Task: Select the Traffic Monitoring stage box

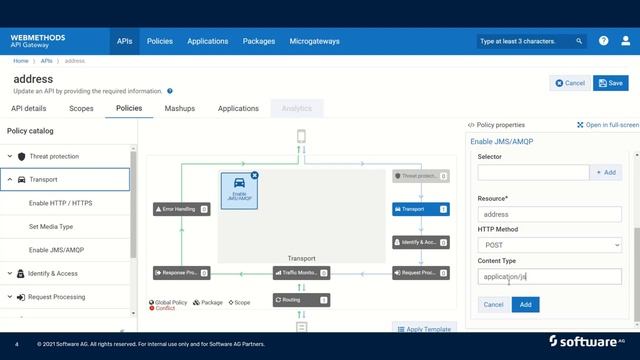Action: pyautogui.click(x=301, y=273)
